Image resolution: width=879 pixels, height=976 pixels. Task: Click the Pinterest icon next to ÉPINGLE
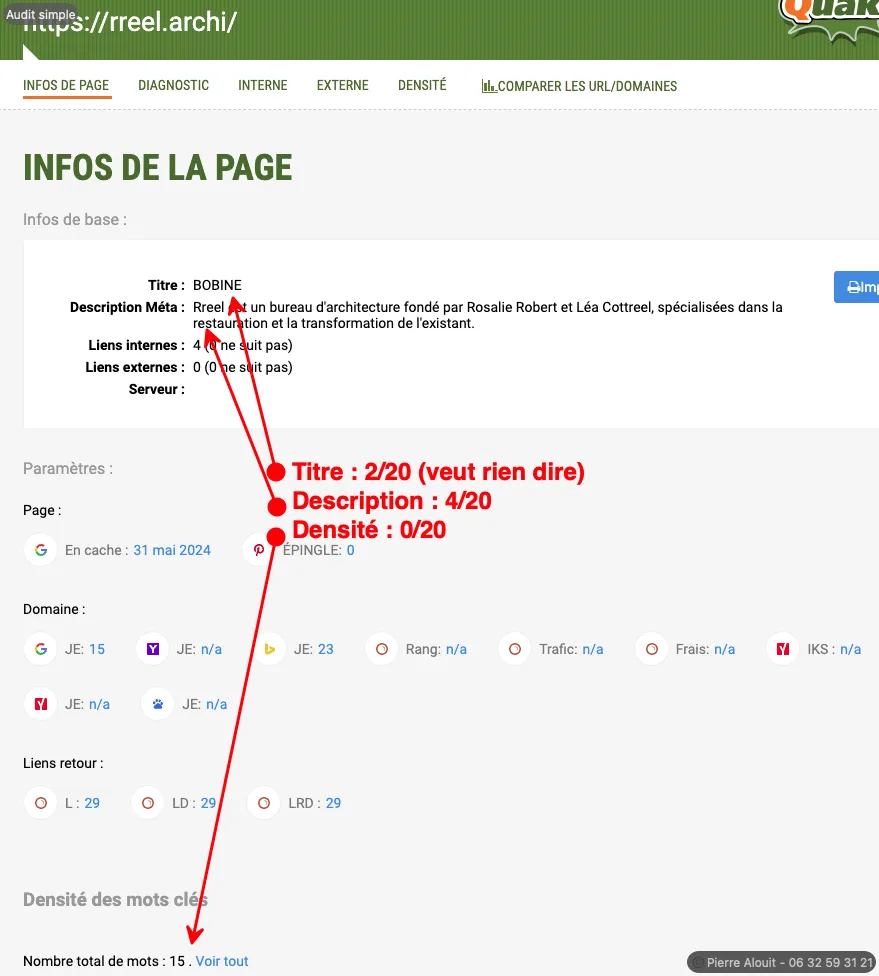258,550
